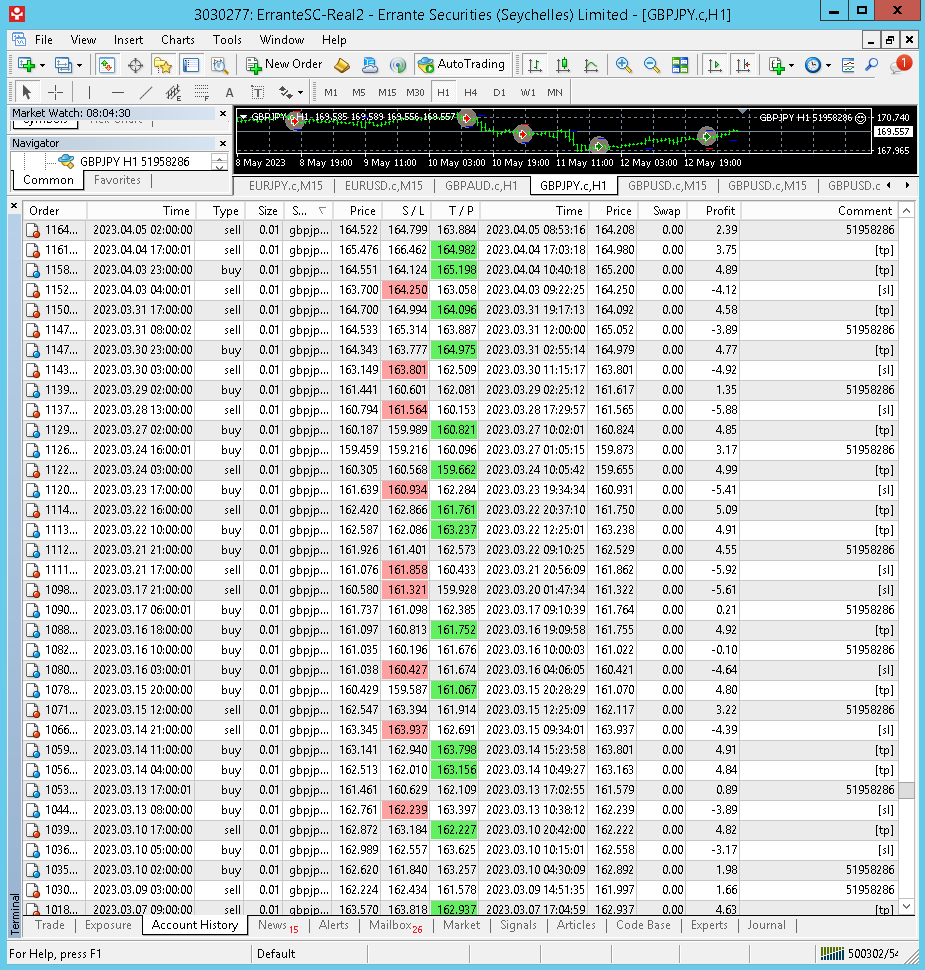Select the Crosshair circle icon in the main toolbar
This screenshot has height=970, width=925.
[x=135, y=64]
